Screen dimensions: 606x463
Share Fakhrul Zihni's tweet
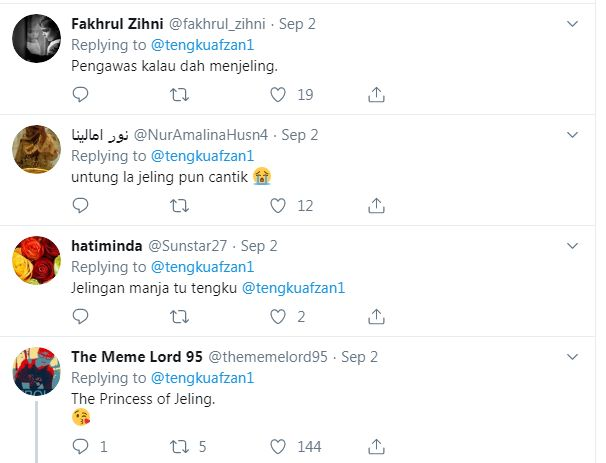pyautogui.click(x=377, y=95)
